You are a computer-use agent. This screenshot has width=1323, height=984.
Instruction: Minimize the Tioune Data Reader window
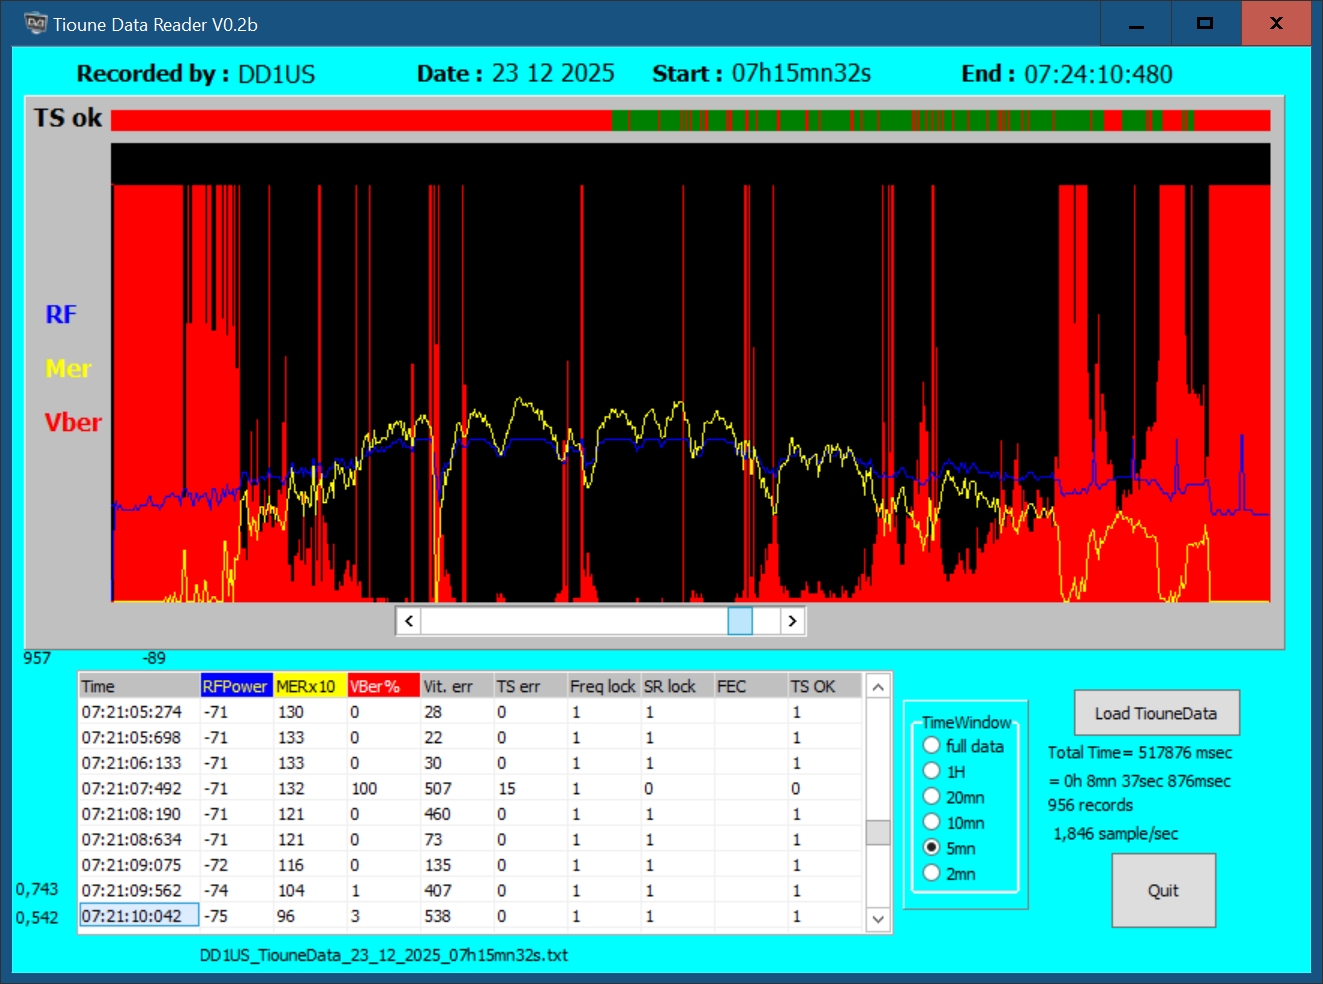click(x=1136, y=24)
